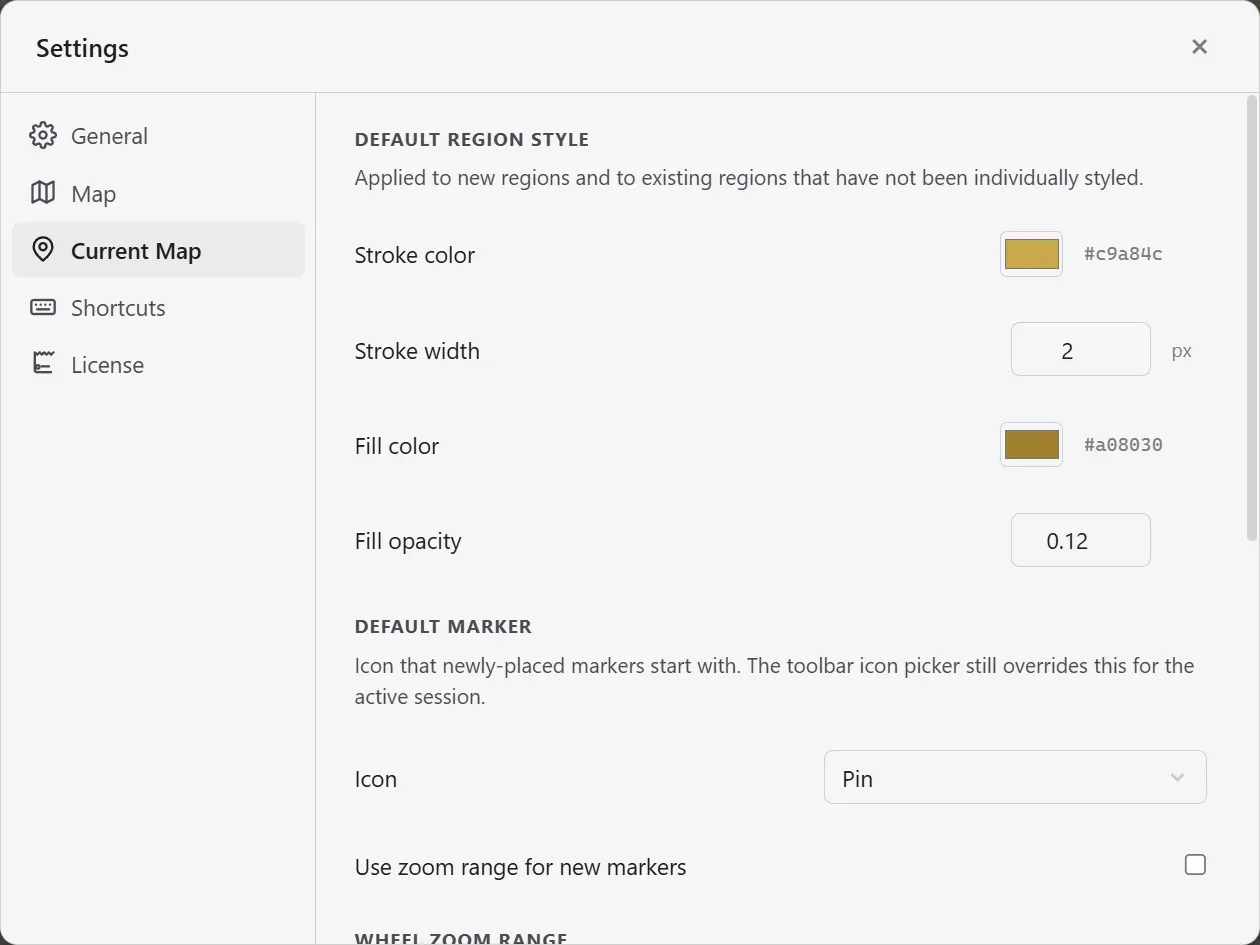This screenshot has width=1260, height=945.
Task: Click the Current Map pin icon
Action: (43, 250)
